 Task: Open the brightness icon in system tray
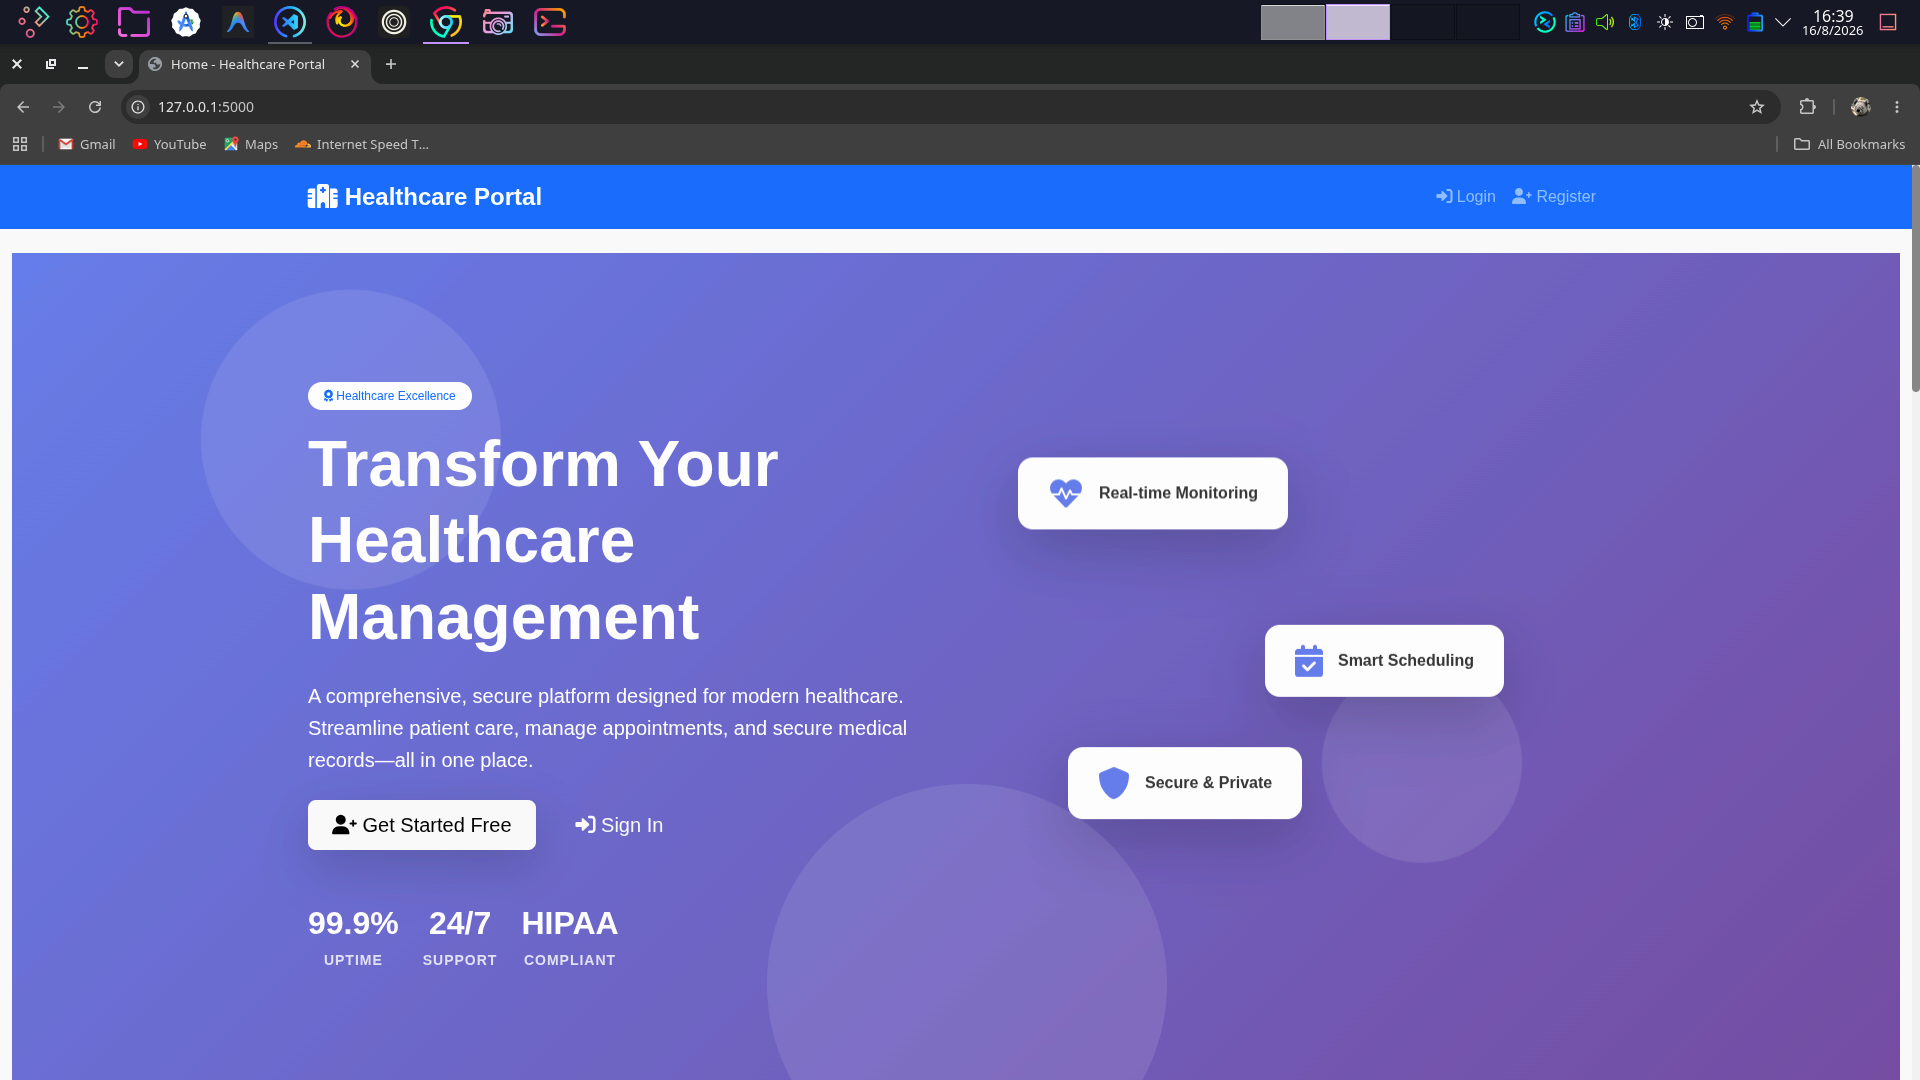point(1665,22)
